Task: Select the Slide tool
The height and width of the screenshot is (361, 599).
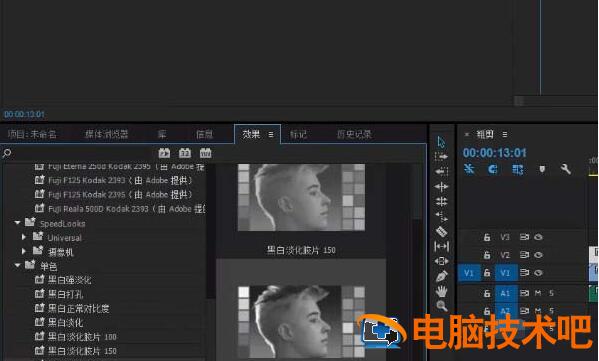Action: coord(441,261)
